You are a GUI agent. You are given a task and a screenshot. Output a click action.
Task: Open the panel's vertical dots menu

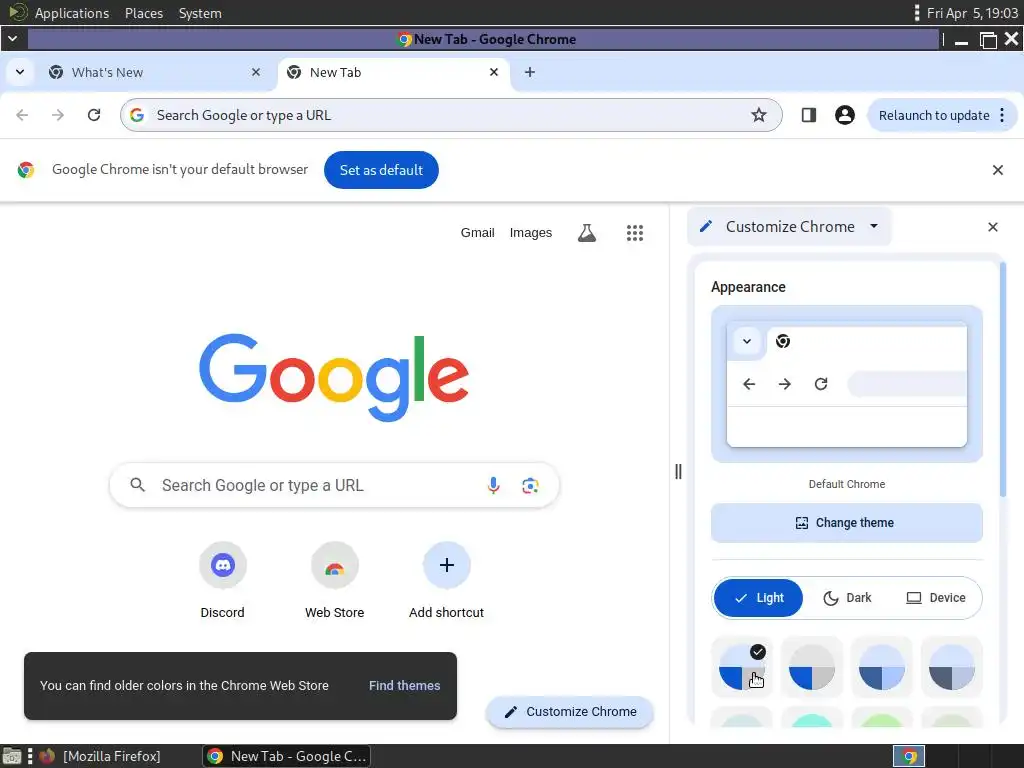pyautogui.click(x=917, y=12)
